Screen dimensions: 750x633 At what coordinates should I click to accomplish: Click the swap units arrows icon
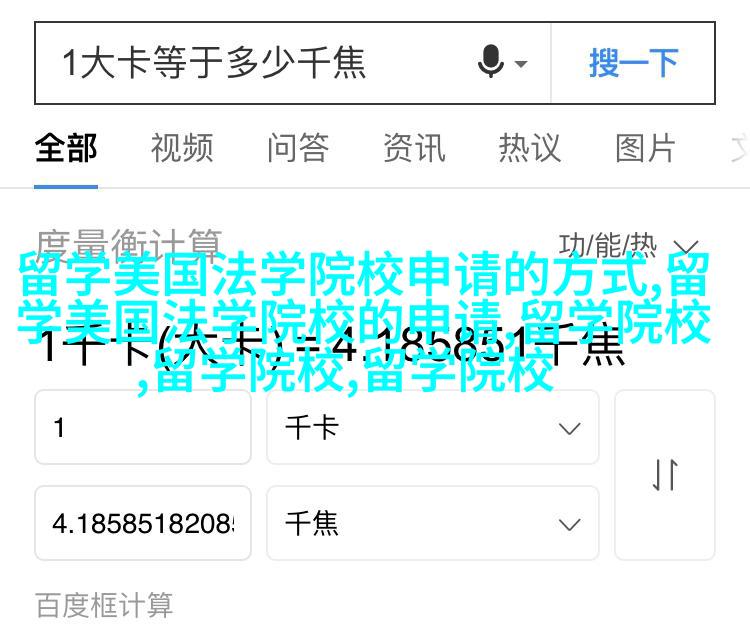coord(665,475)
